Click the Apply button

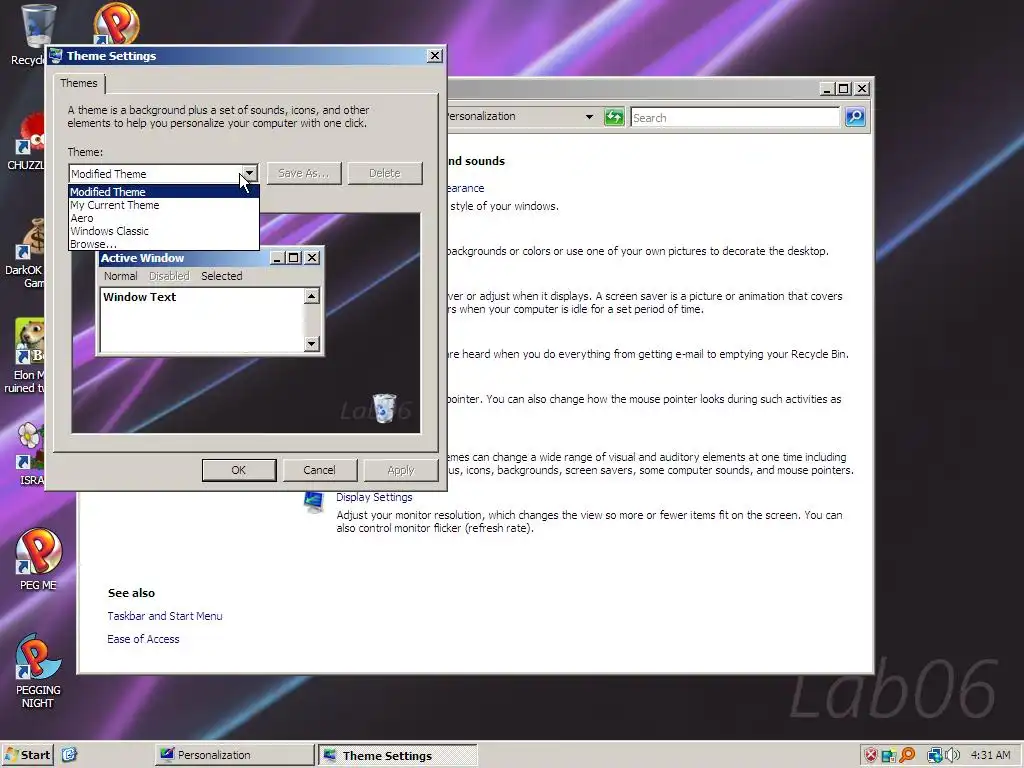coord(400,470)
